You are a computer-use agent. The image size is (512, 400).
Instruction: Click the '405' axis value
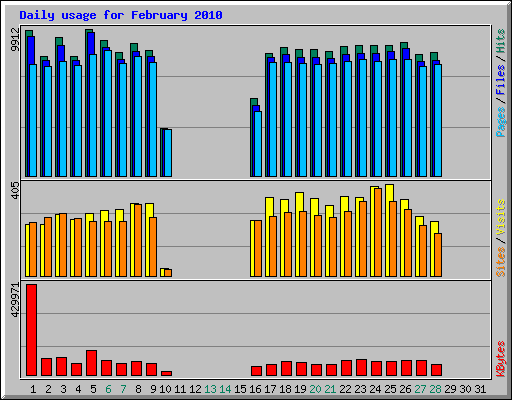tap(15, 191)
